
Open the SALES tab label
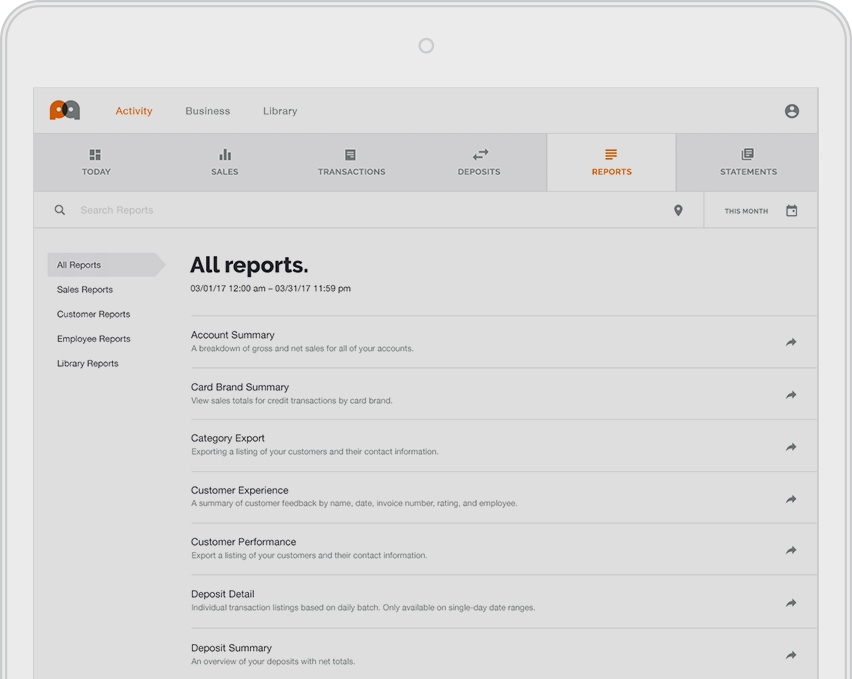[x=225, y=172]
